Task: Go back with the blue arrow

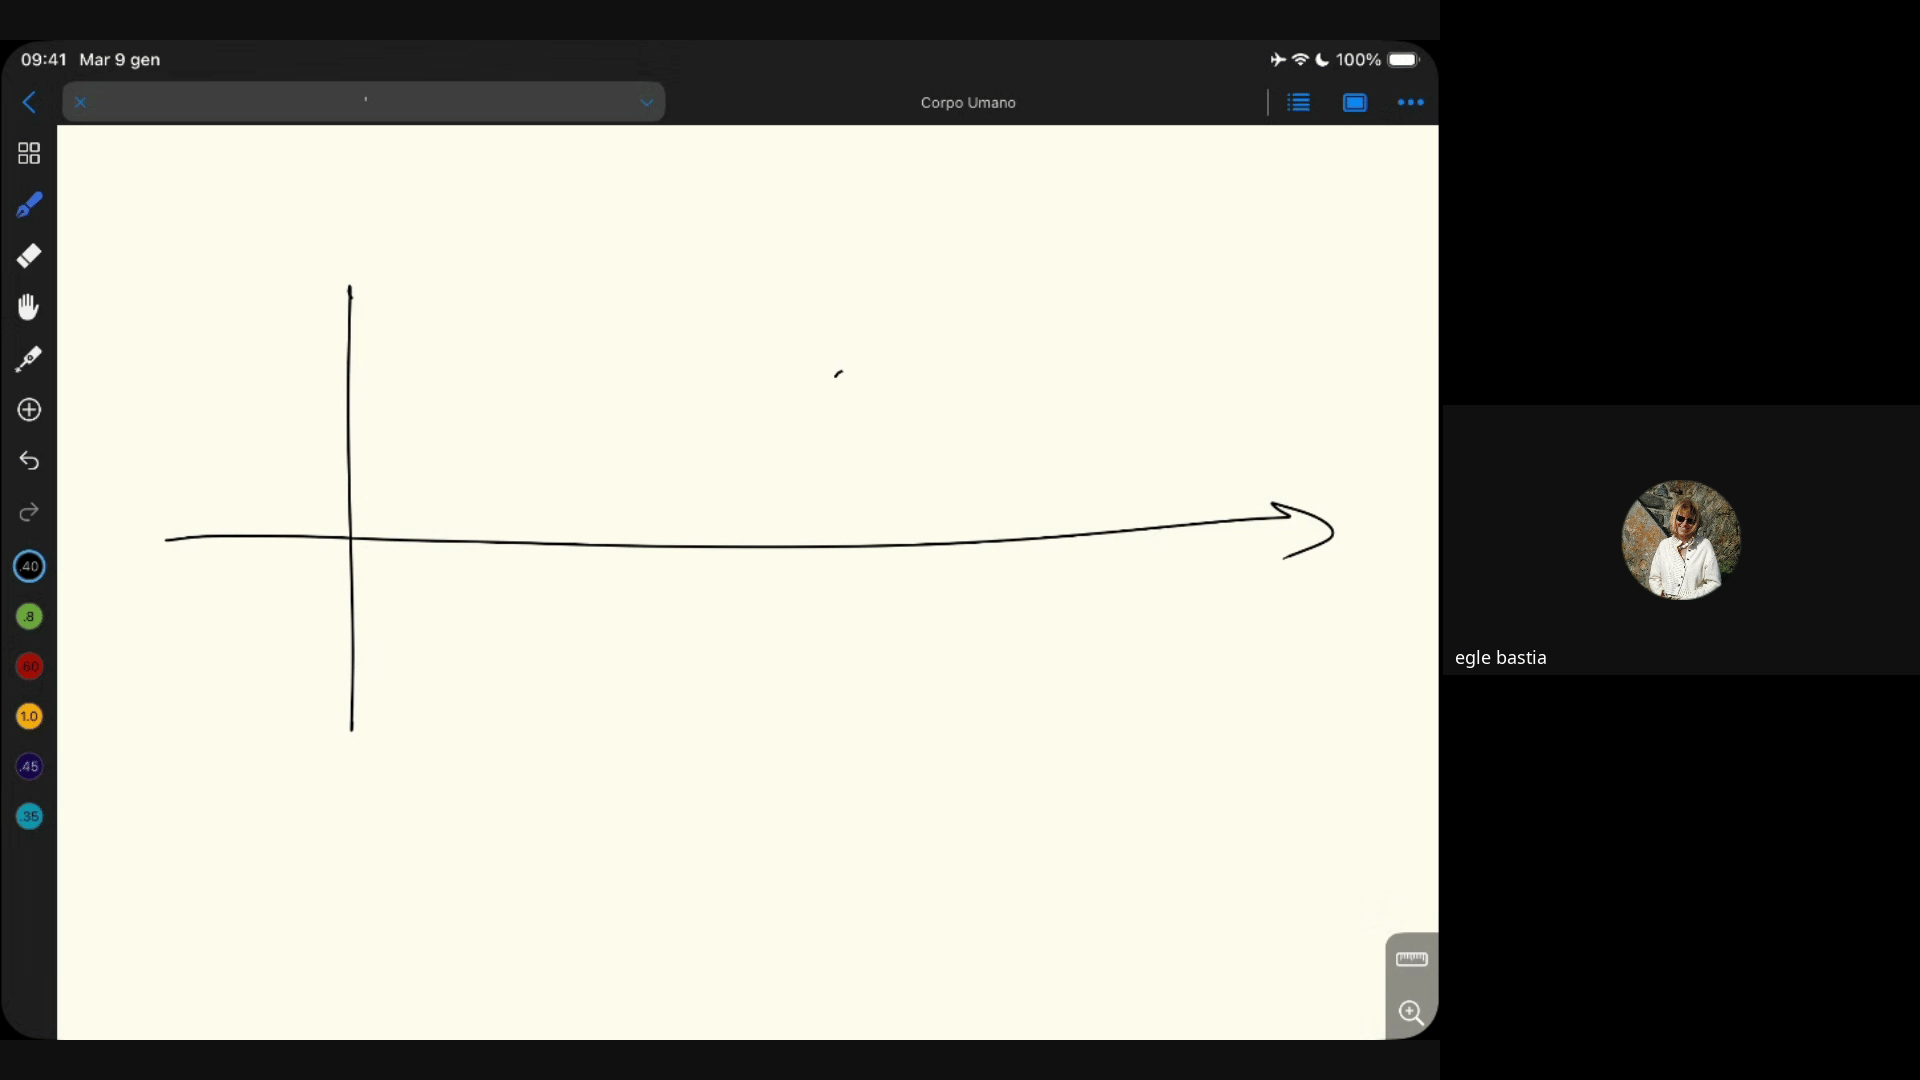Action: coord(29,102)
